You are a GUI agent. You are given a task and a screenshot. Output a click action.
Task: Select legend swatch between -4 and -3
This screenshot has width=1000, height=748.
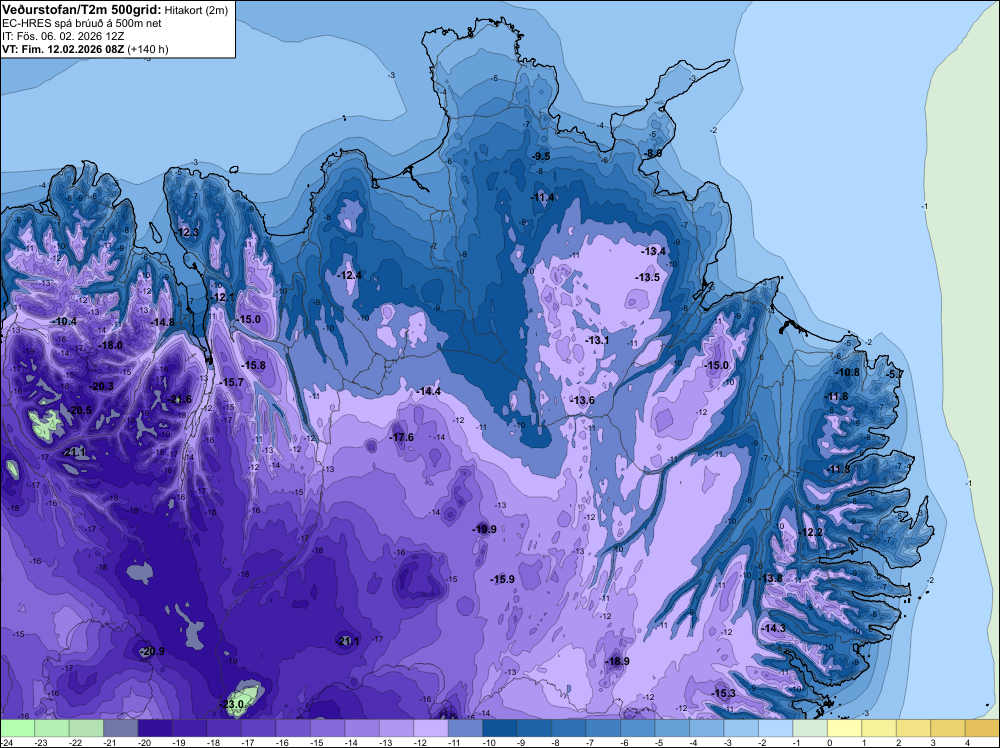click(x=707, y=728)
